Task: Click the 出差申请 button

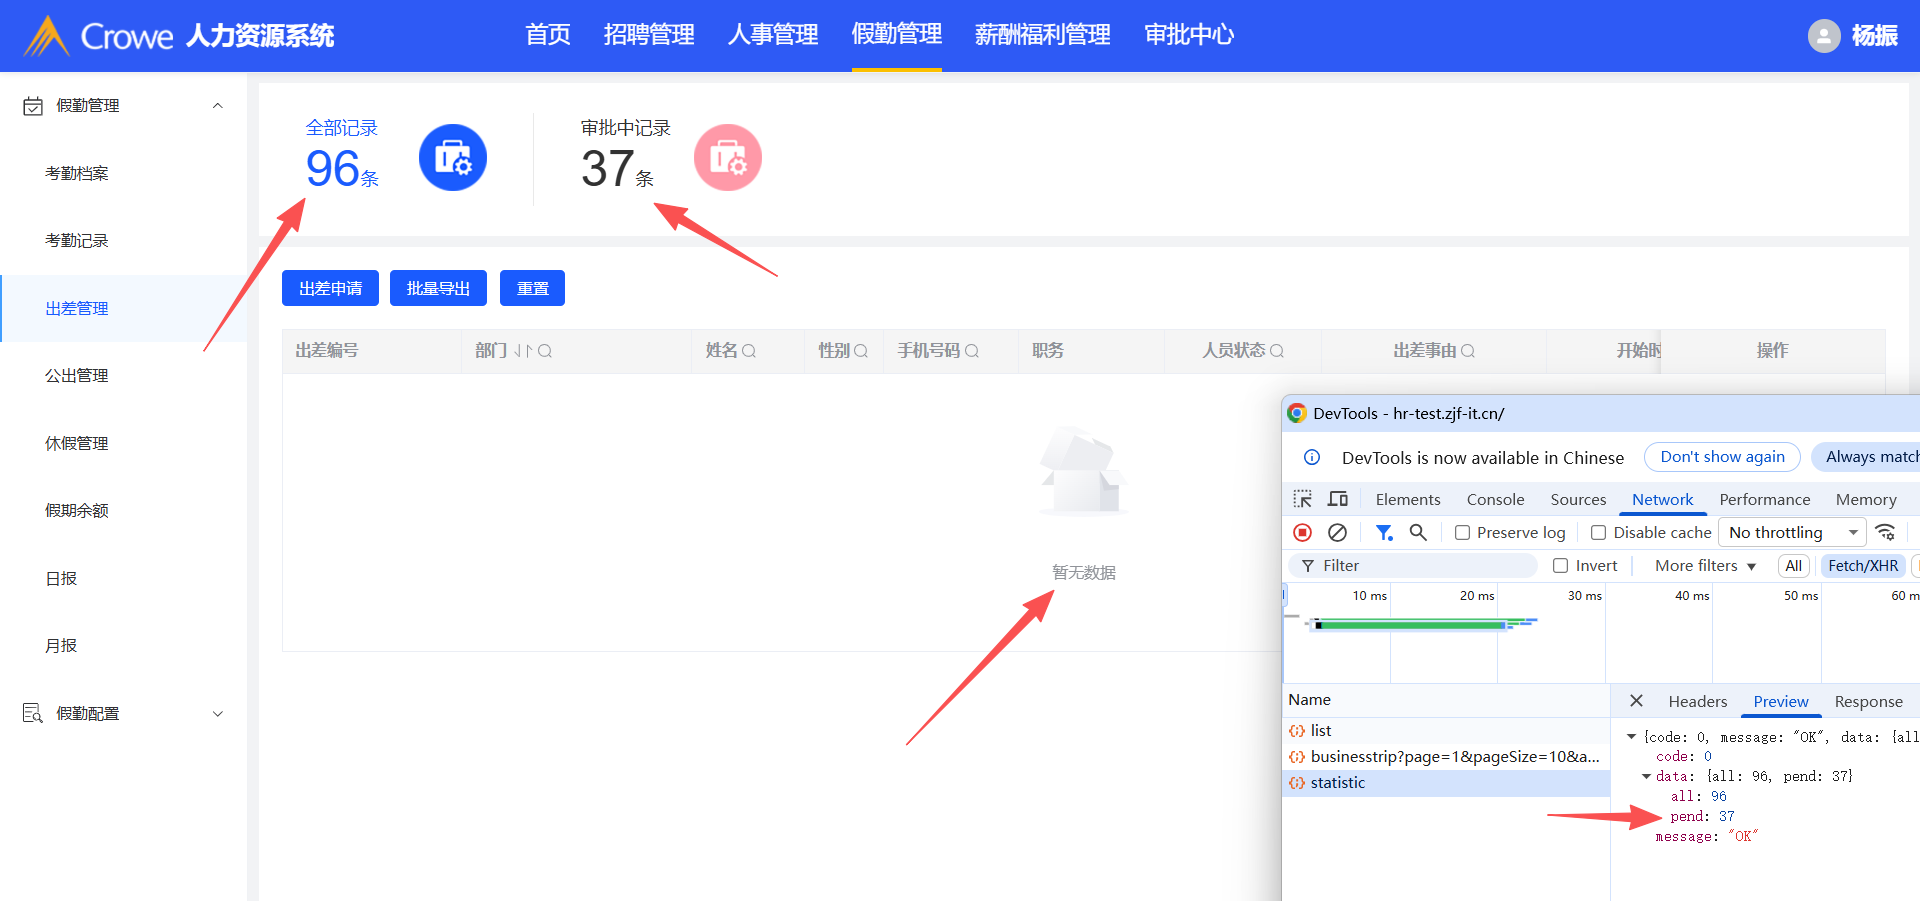Action: pos(330,288)
